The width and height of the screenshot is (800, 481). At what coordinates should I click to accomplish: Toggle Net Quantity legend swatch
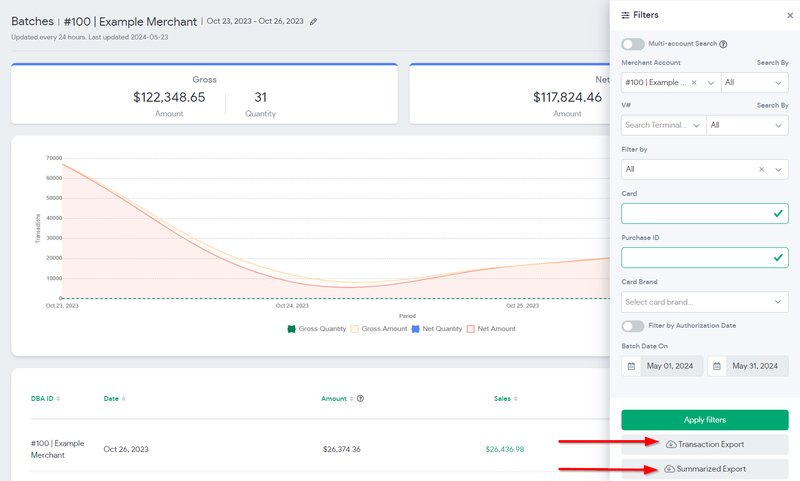pos(415,329)
